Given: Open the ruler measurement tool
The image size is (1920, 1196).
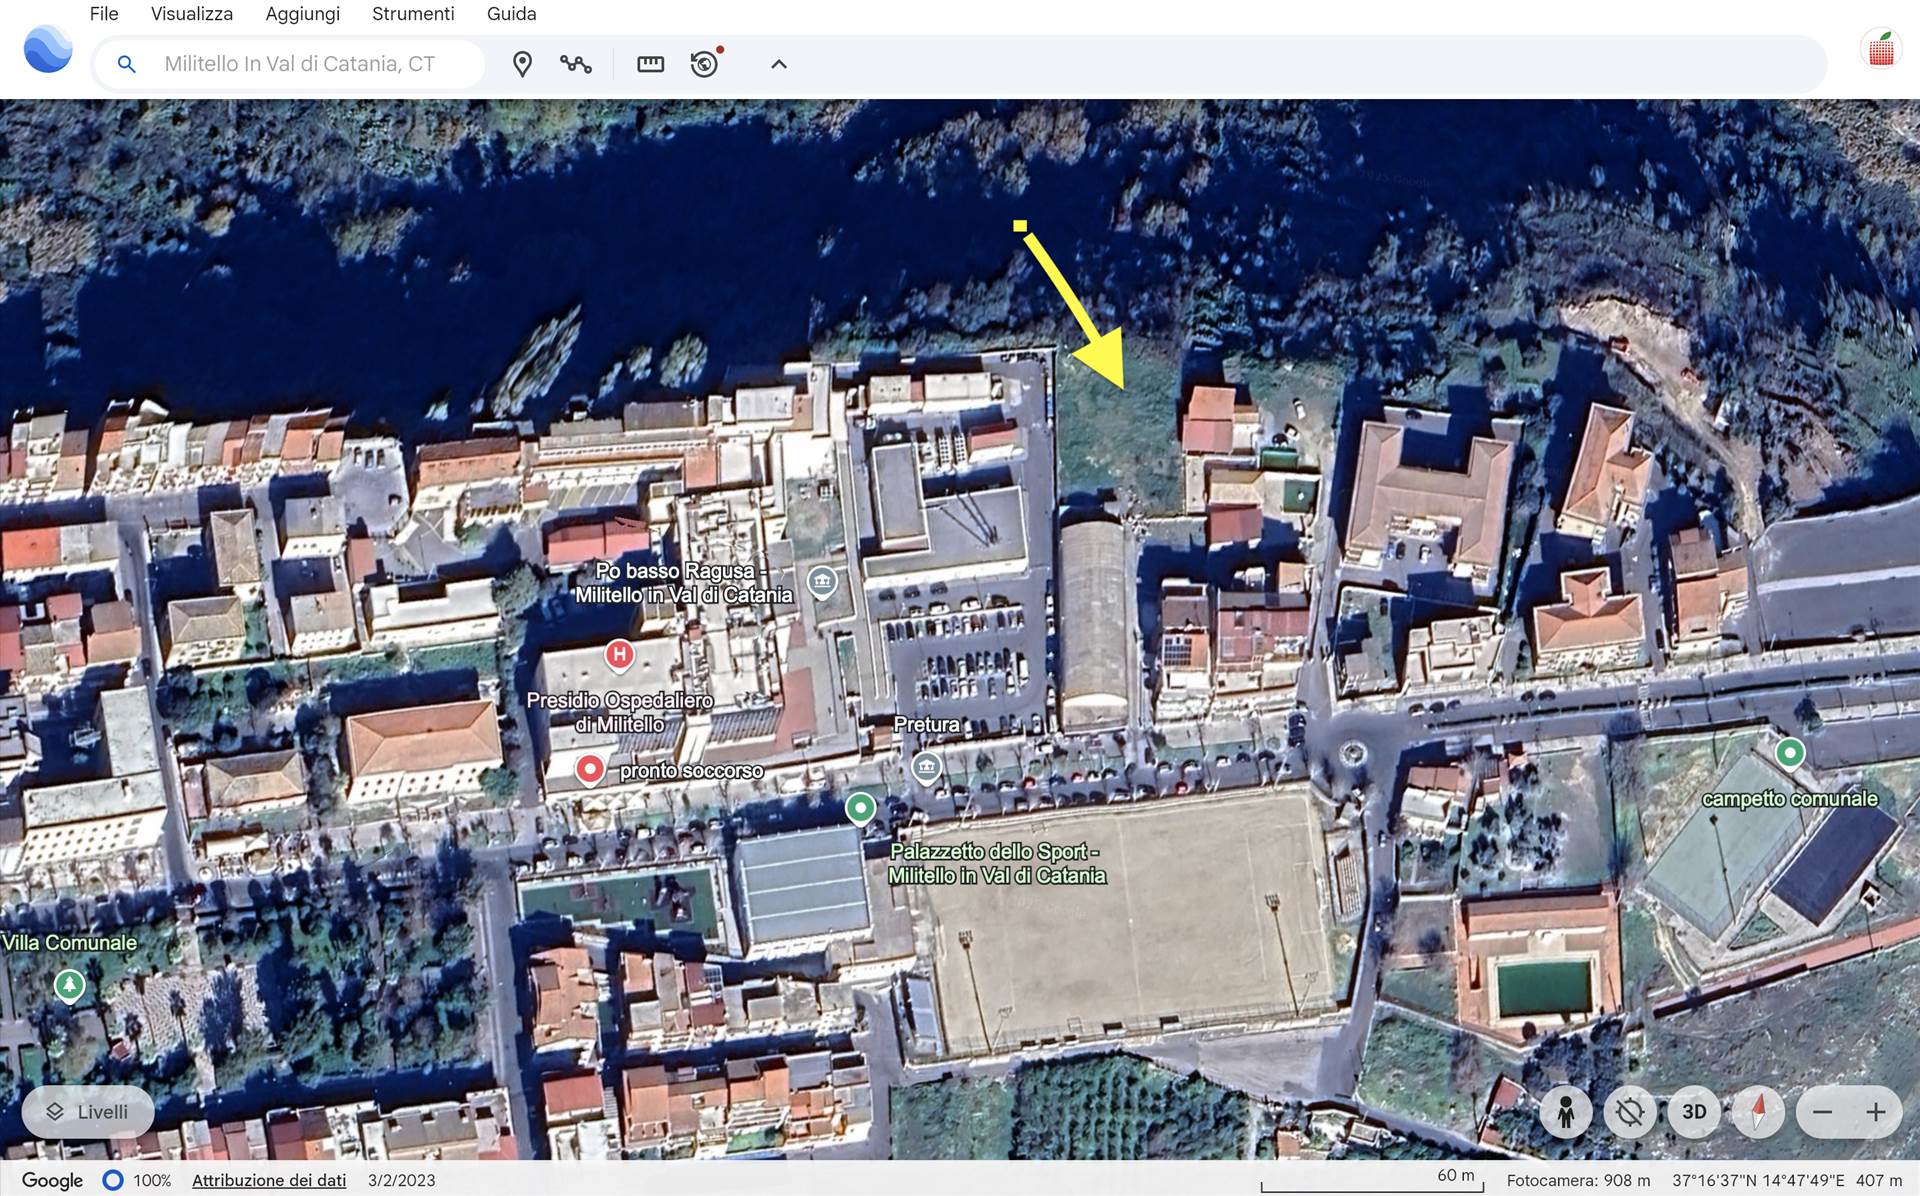Looking at the screenshot, I should [650, 64].
